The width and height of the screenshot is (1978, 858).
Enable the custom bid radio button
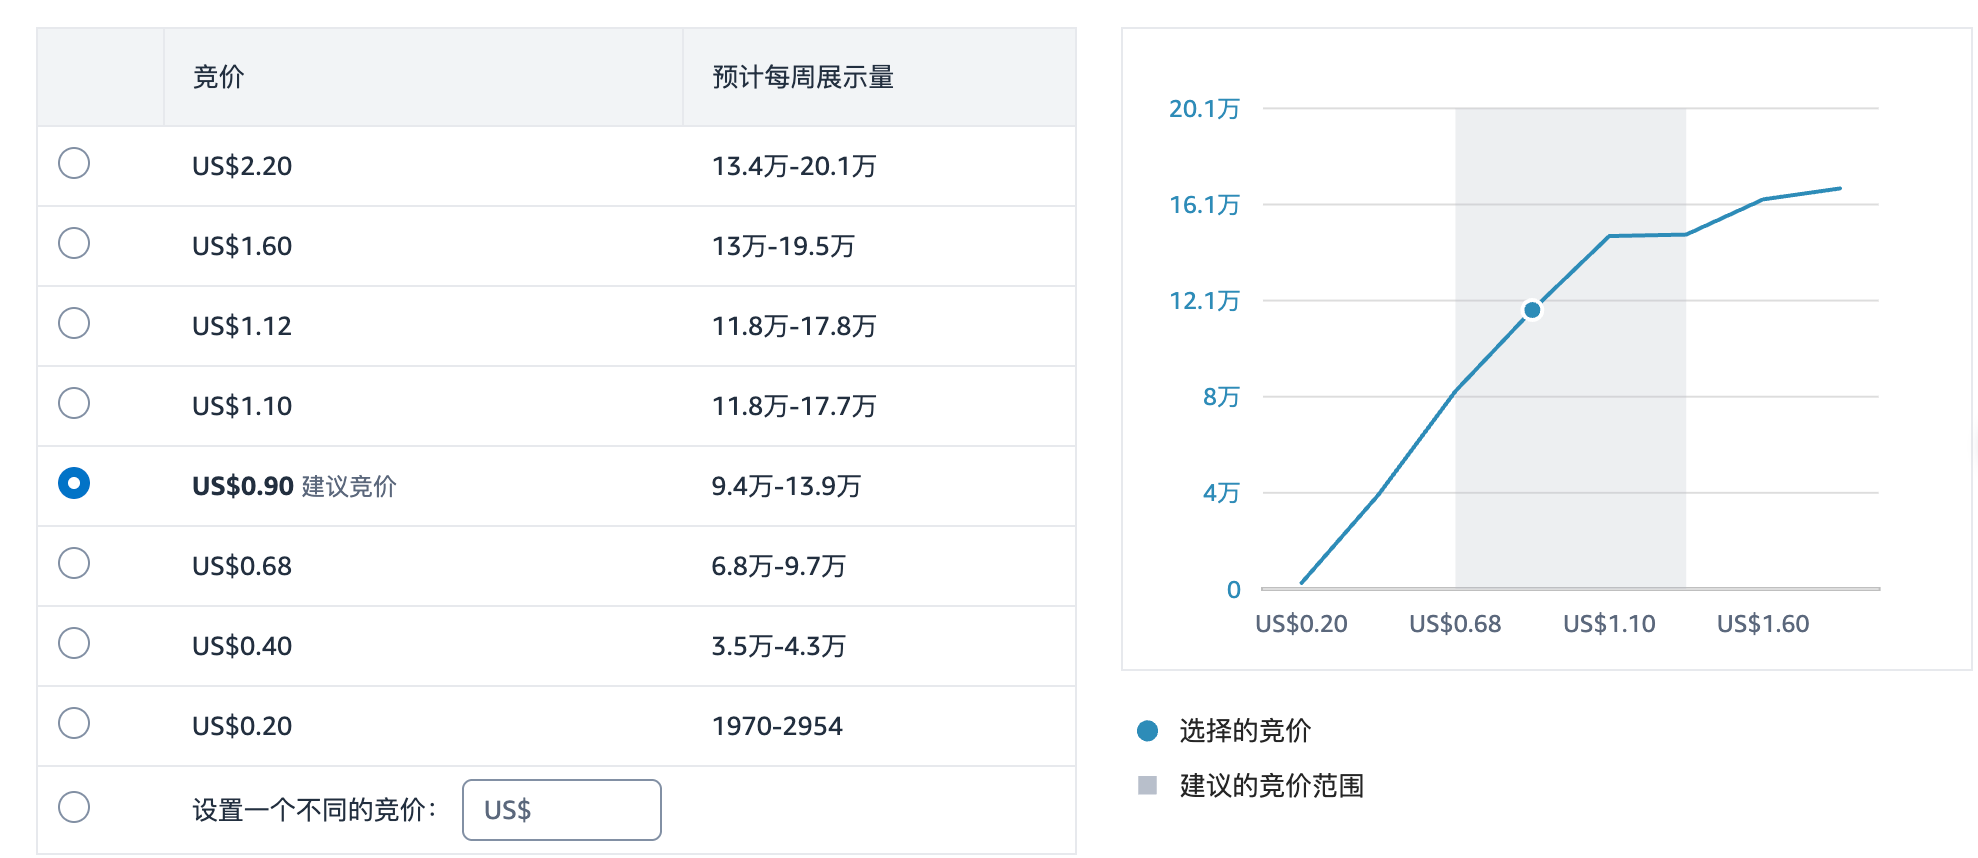coord(74,807)
